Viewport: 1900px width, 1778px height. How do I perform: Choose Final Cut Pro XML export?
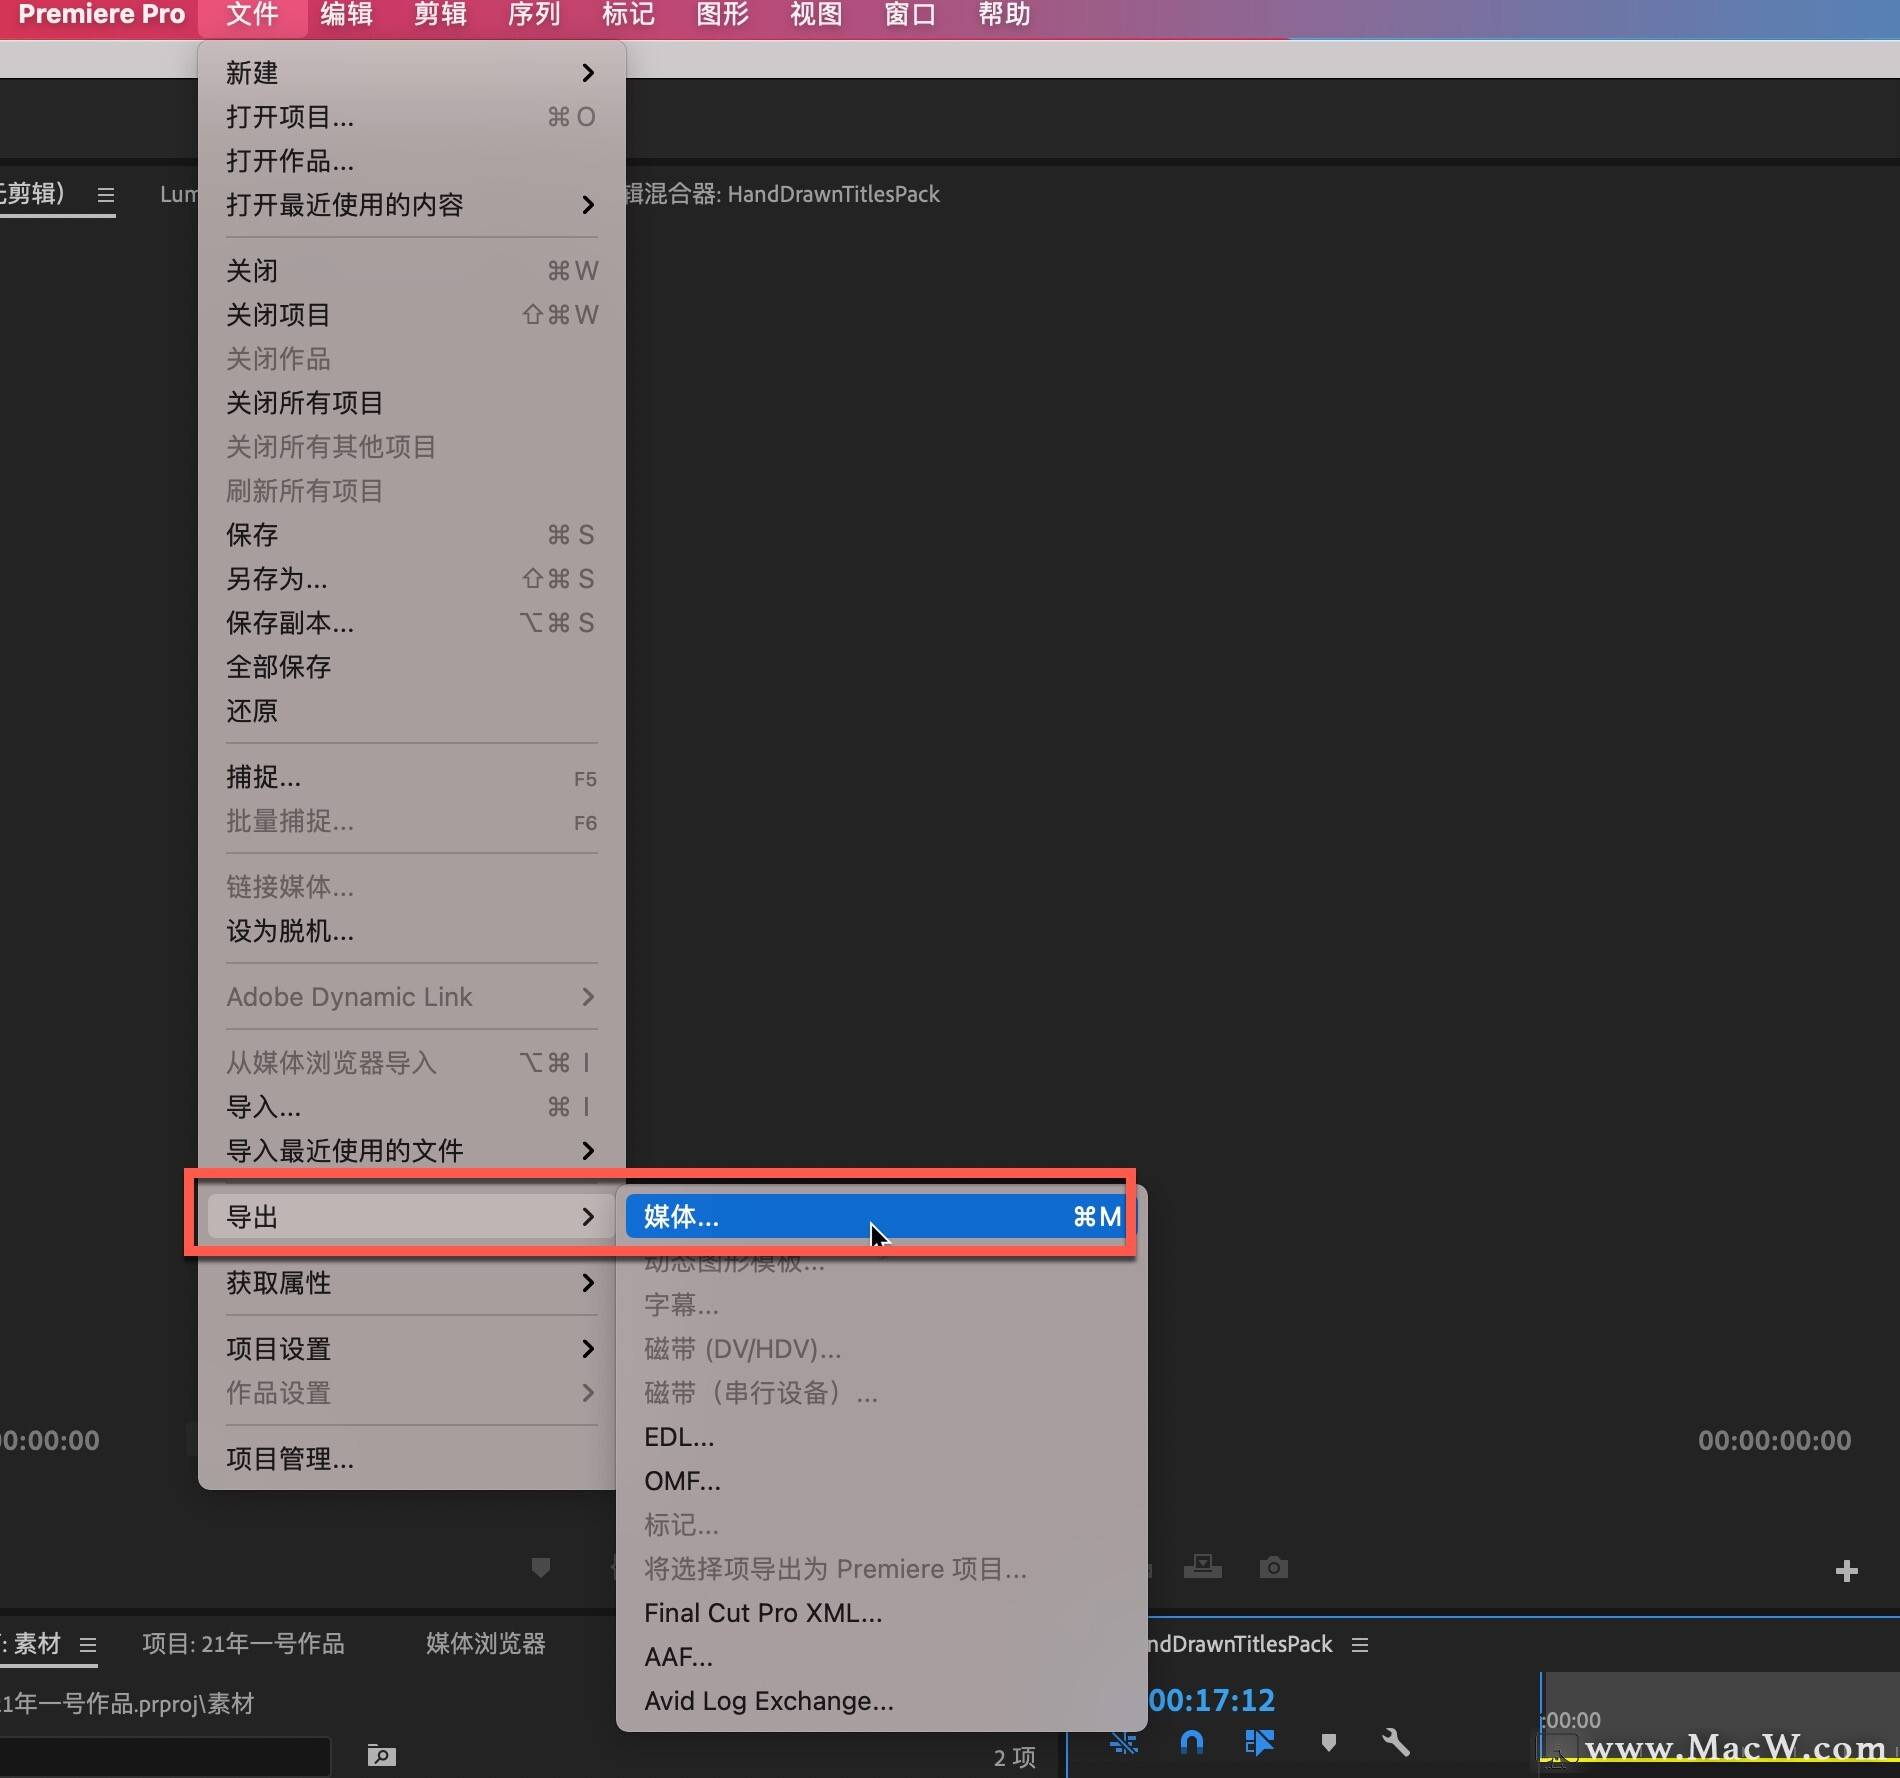[x=763, y=1613]
